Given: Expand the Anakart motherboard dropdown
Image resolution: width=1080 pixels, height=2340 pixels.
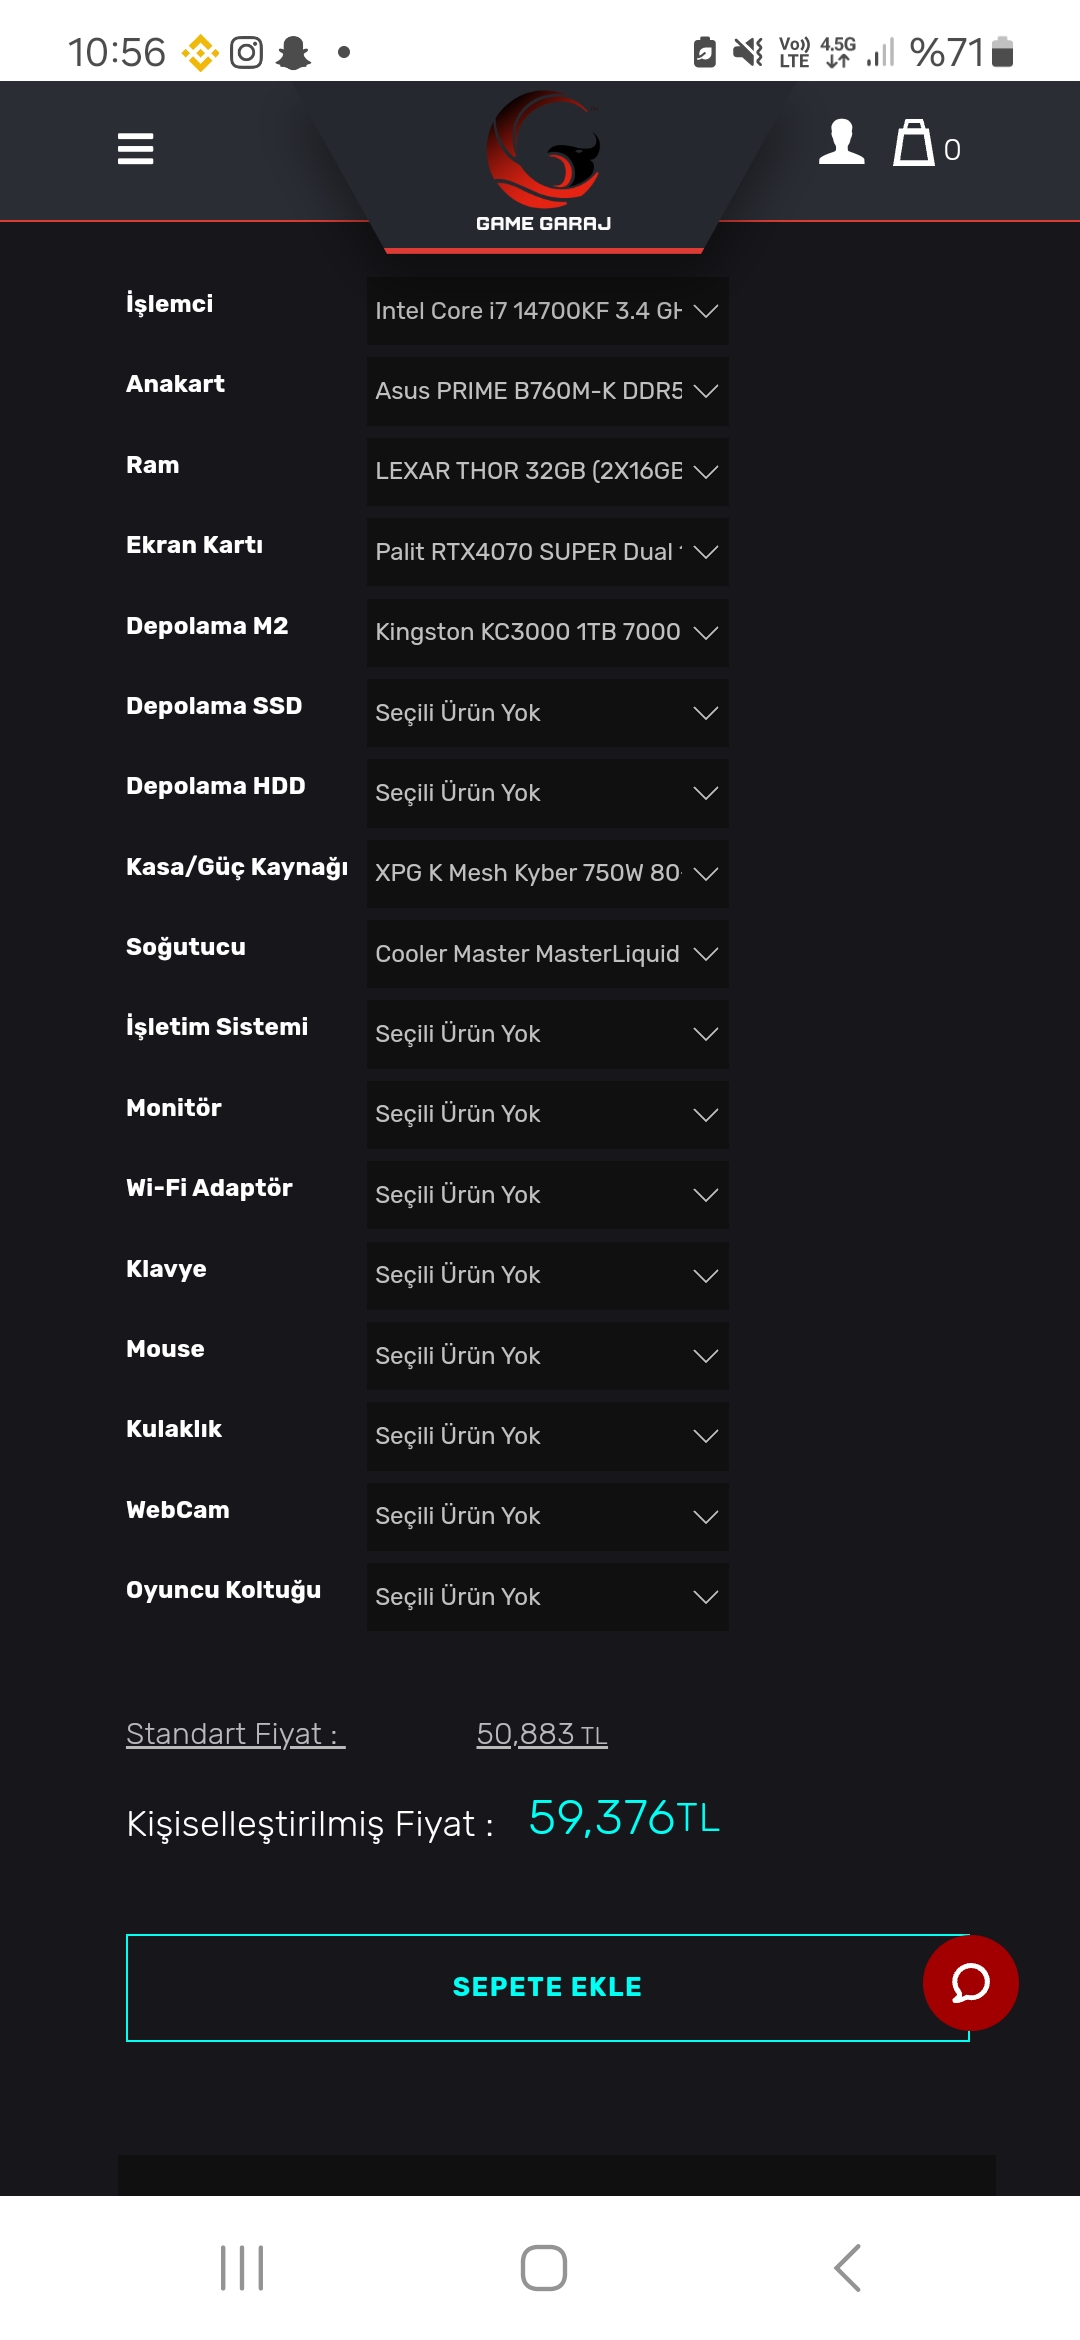Looking at the screenshot, I should 547,391.
